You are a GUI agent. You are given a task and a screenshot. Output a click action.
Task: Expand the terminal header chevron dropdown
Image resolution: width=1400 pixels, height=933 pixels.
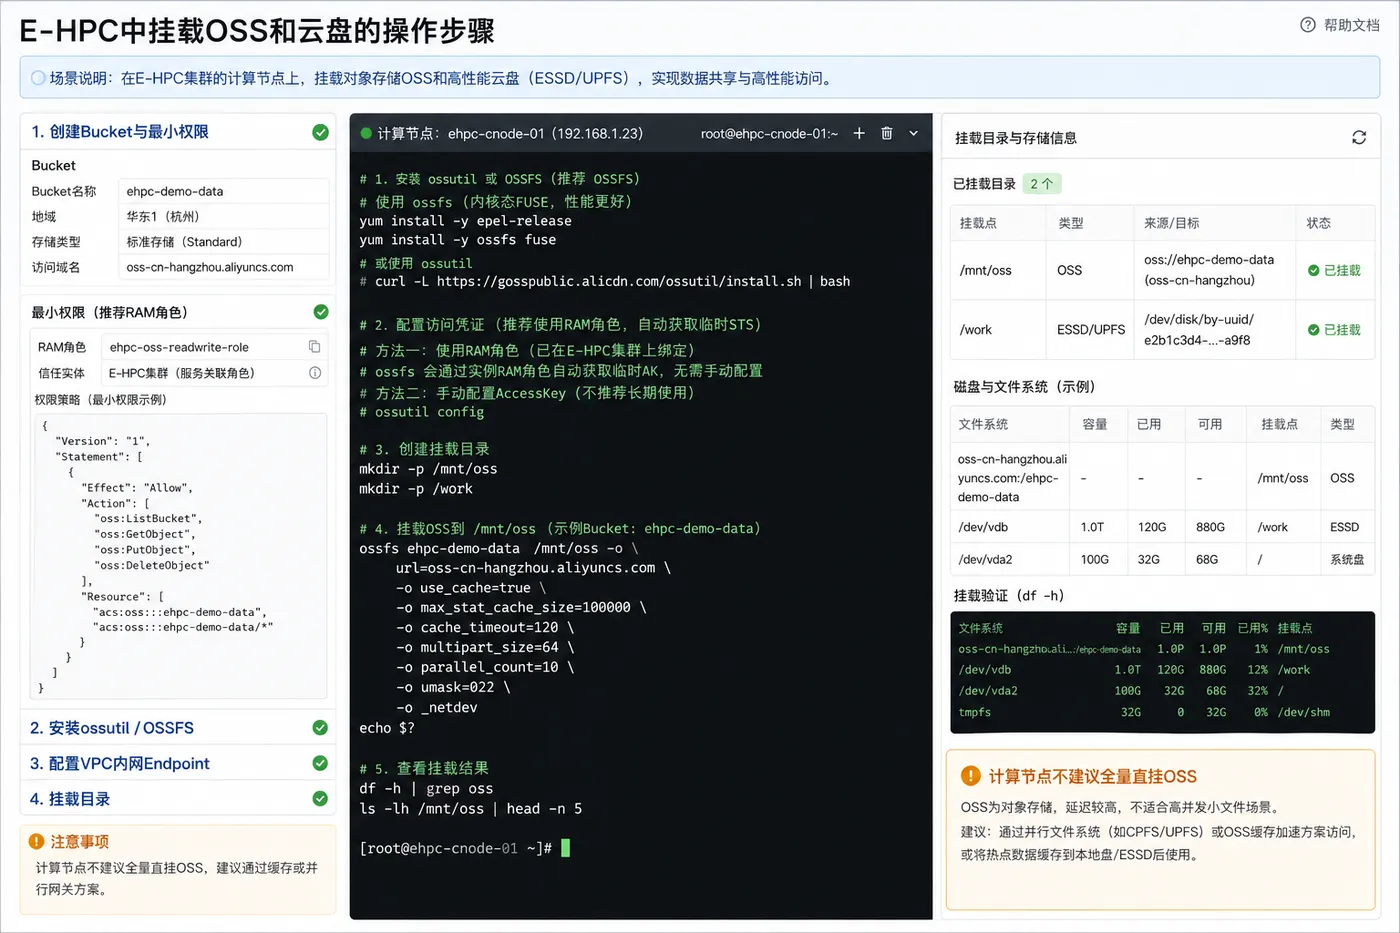coord(913,133)
